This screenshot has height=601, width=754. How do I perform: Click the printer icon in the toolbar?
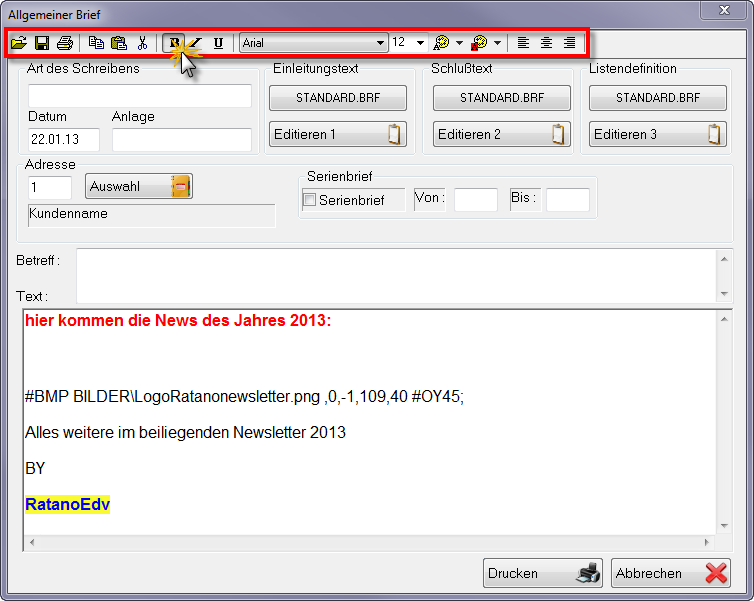pos(65,43)
